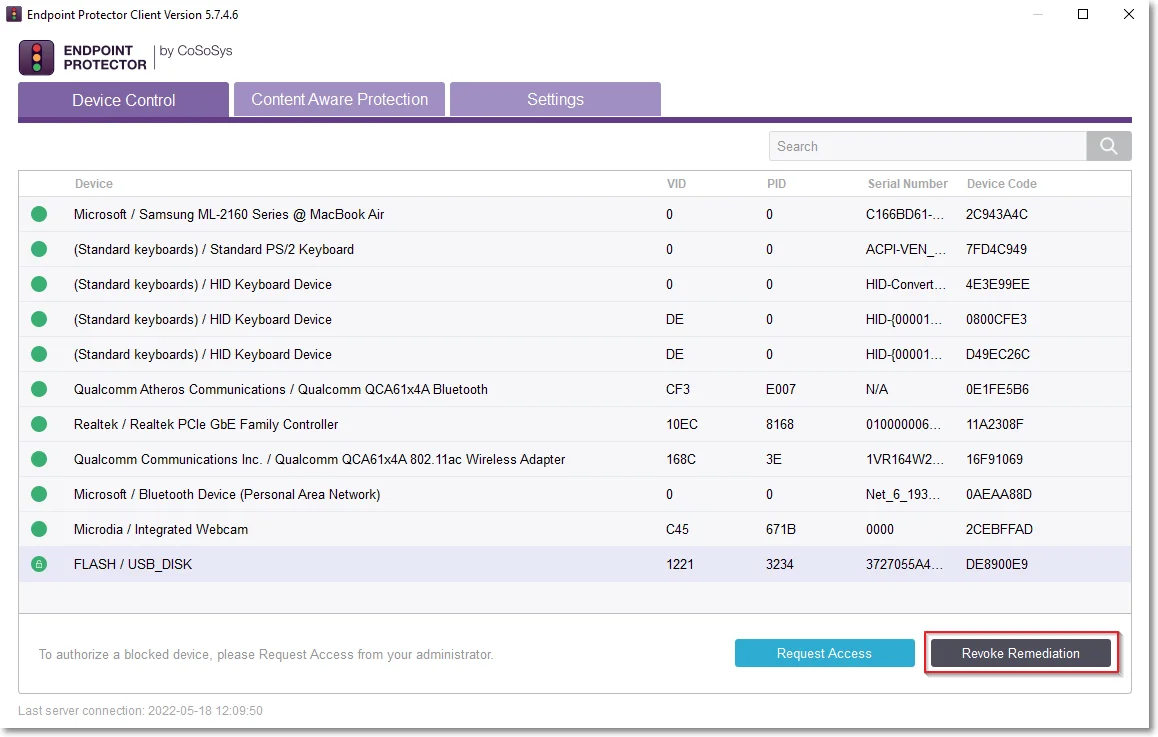Screen dimensions: 1158x737
Task: Sort by the Serial Number column header
Action: click(x=908, y=183)
